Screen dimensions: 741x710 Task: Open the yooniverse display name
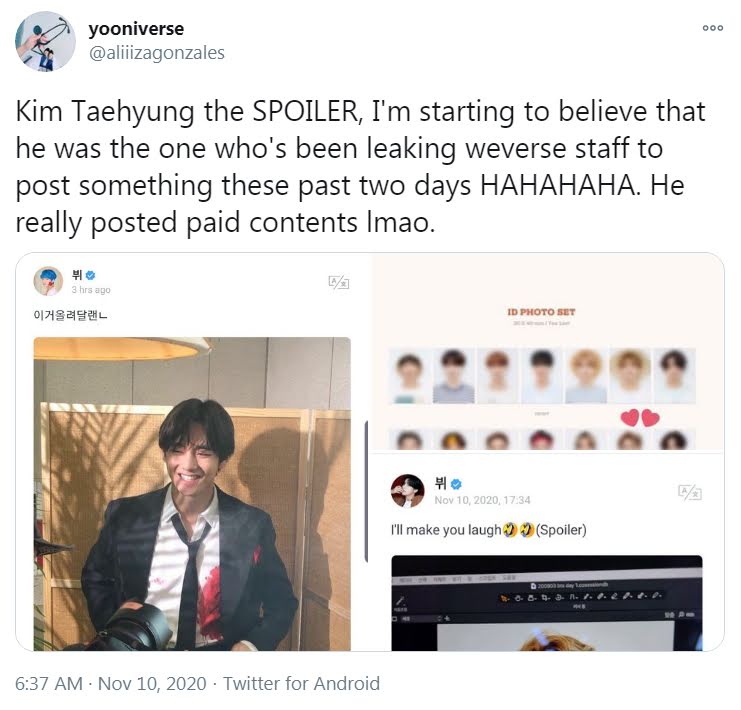136,29
